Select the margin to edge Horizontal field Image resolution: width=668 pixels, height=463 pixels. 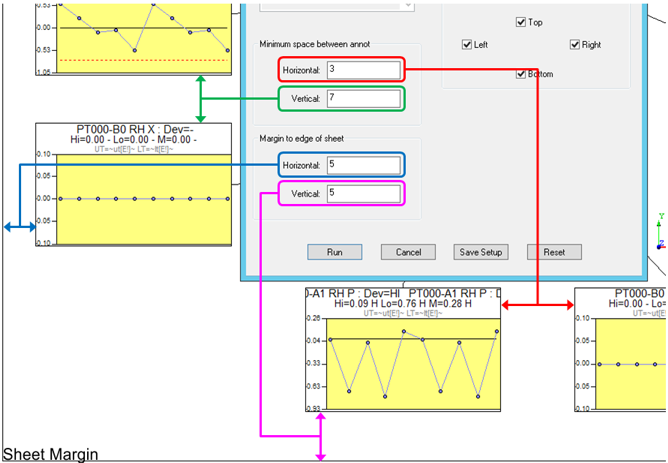click(364, 164)
